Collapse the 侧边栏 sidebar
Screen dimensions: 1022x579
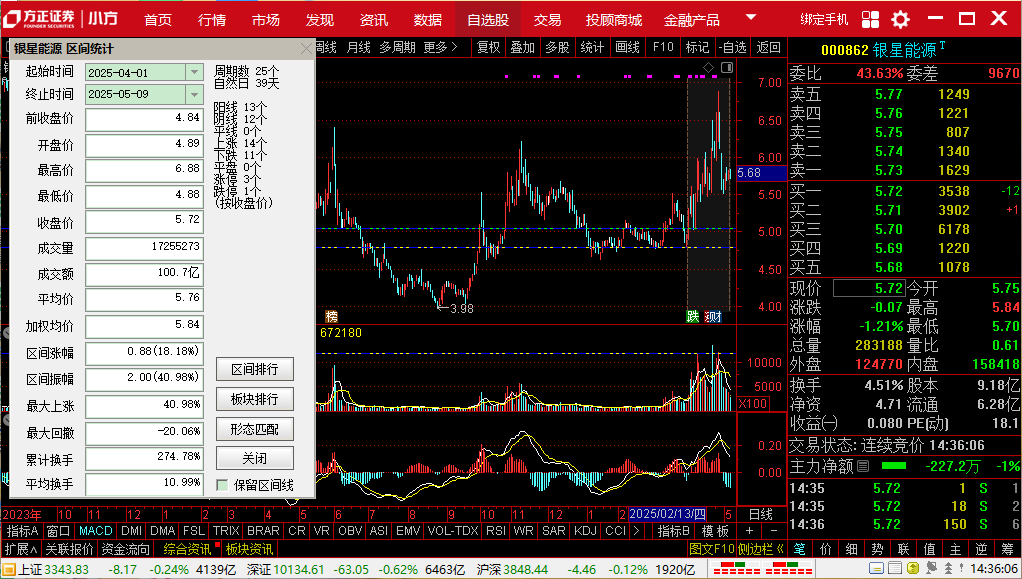(761, 549)
